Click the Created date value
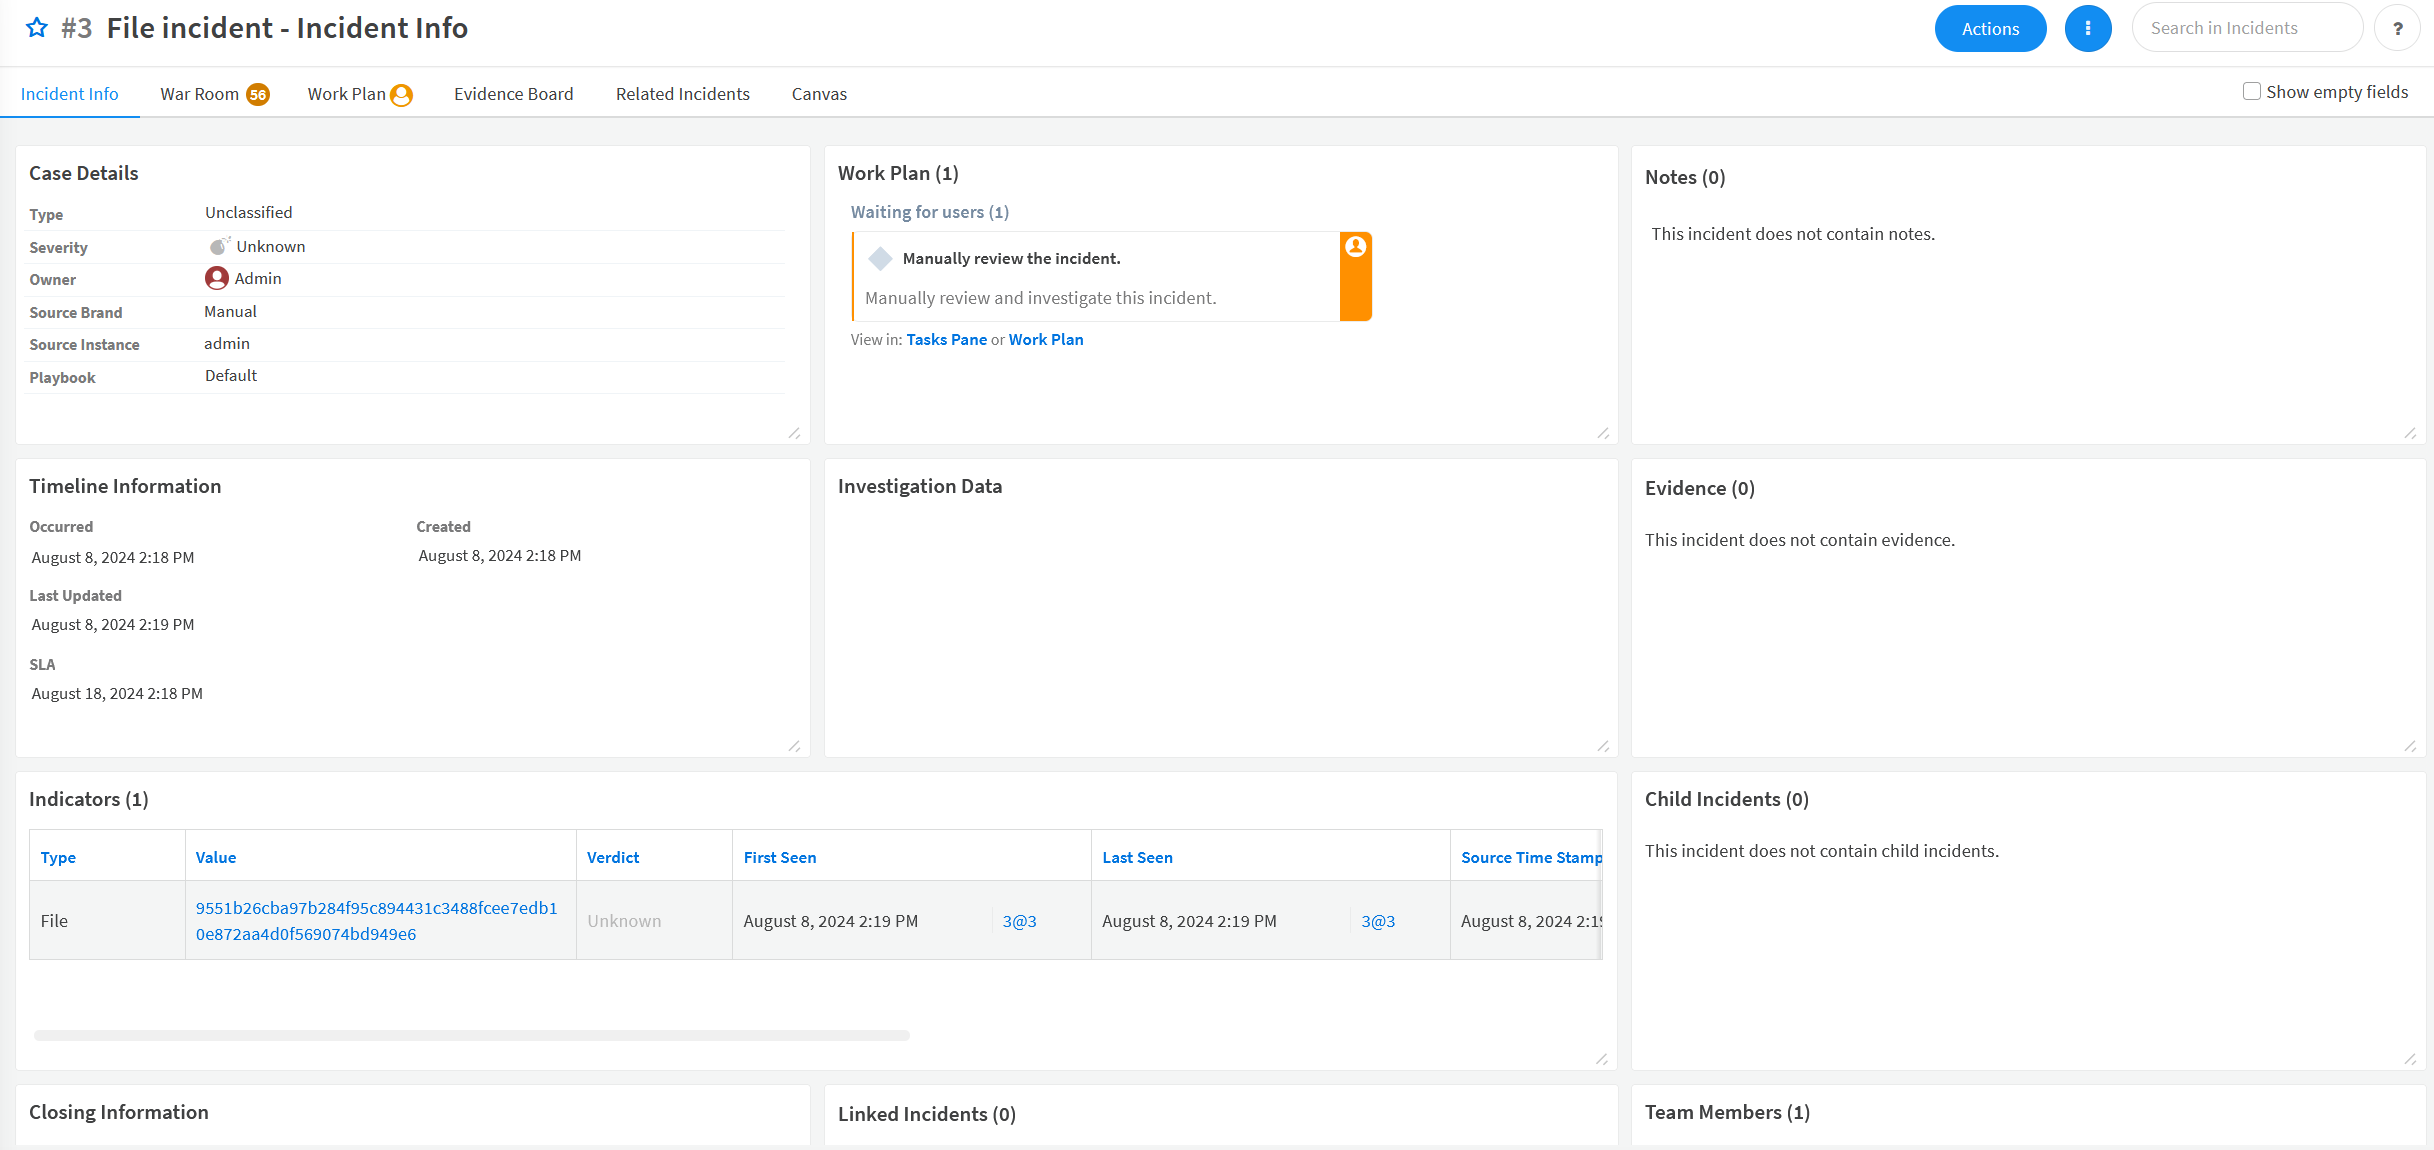The width and height of the screenshot is (2434, 1150). [500, 555]
